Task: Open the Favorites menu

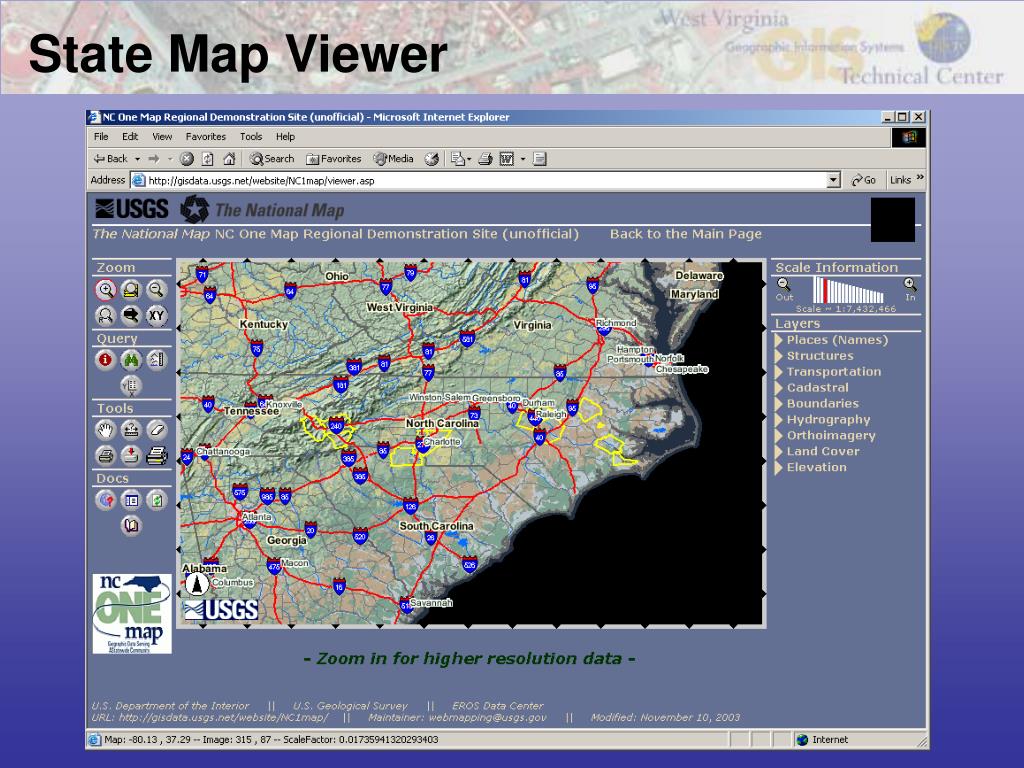Action: (x=206, y=136)
